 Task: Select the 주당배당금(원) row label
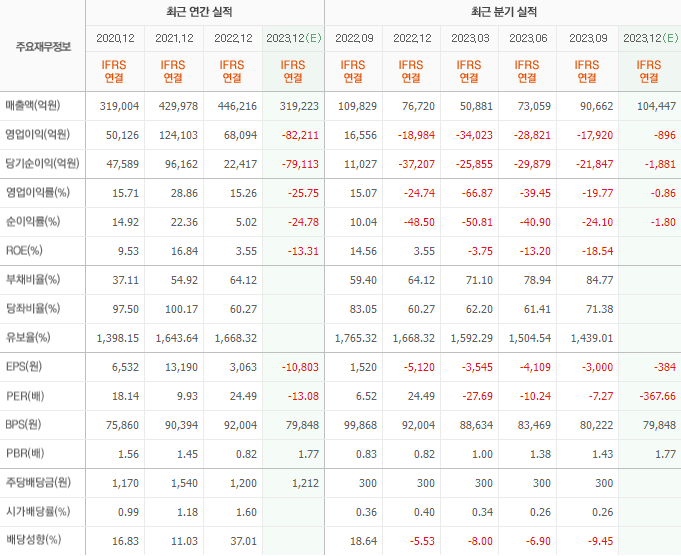click(38, 483)
